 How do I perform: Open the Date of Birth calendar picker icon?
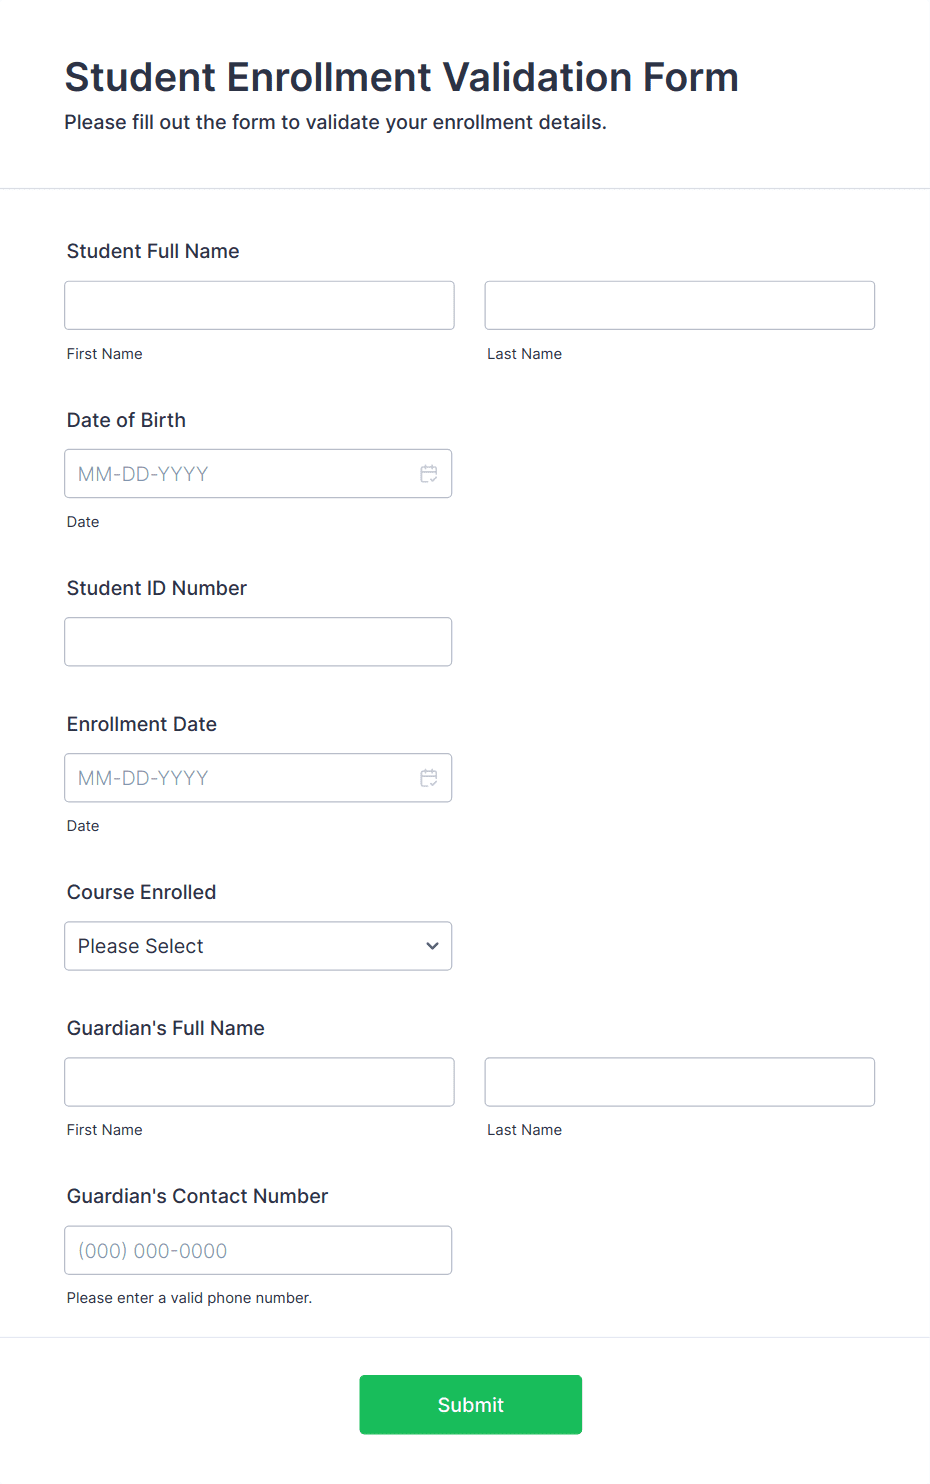[429, 473]
